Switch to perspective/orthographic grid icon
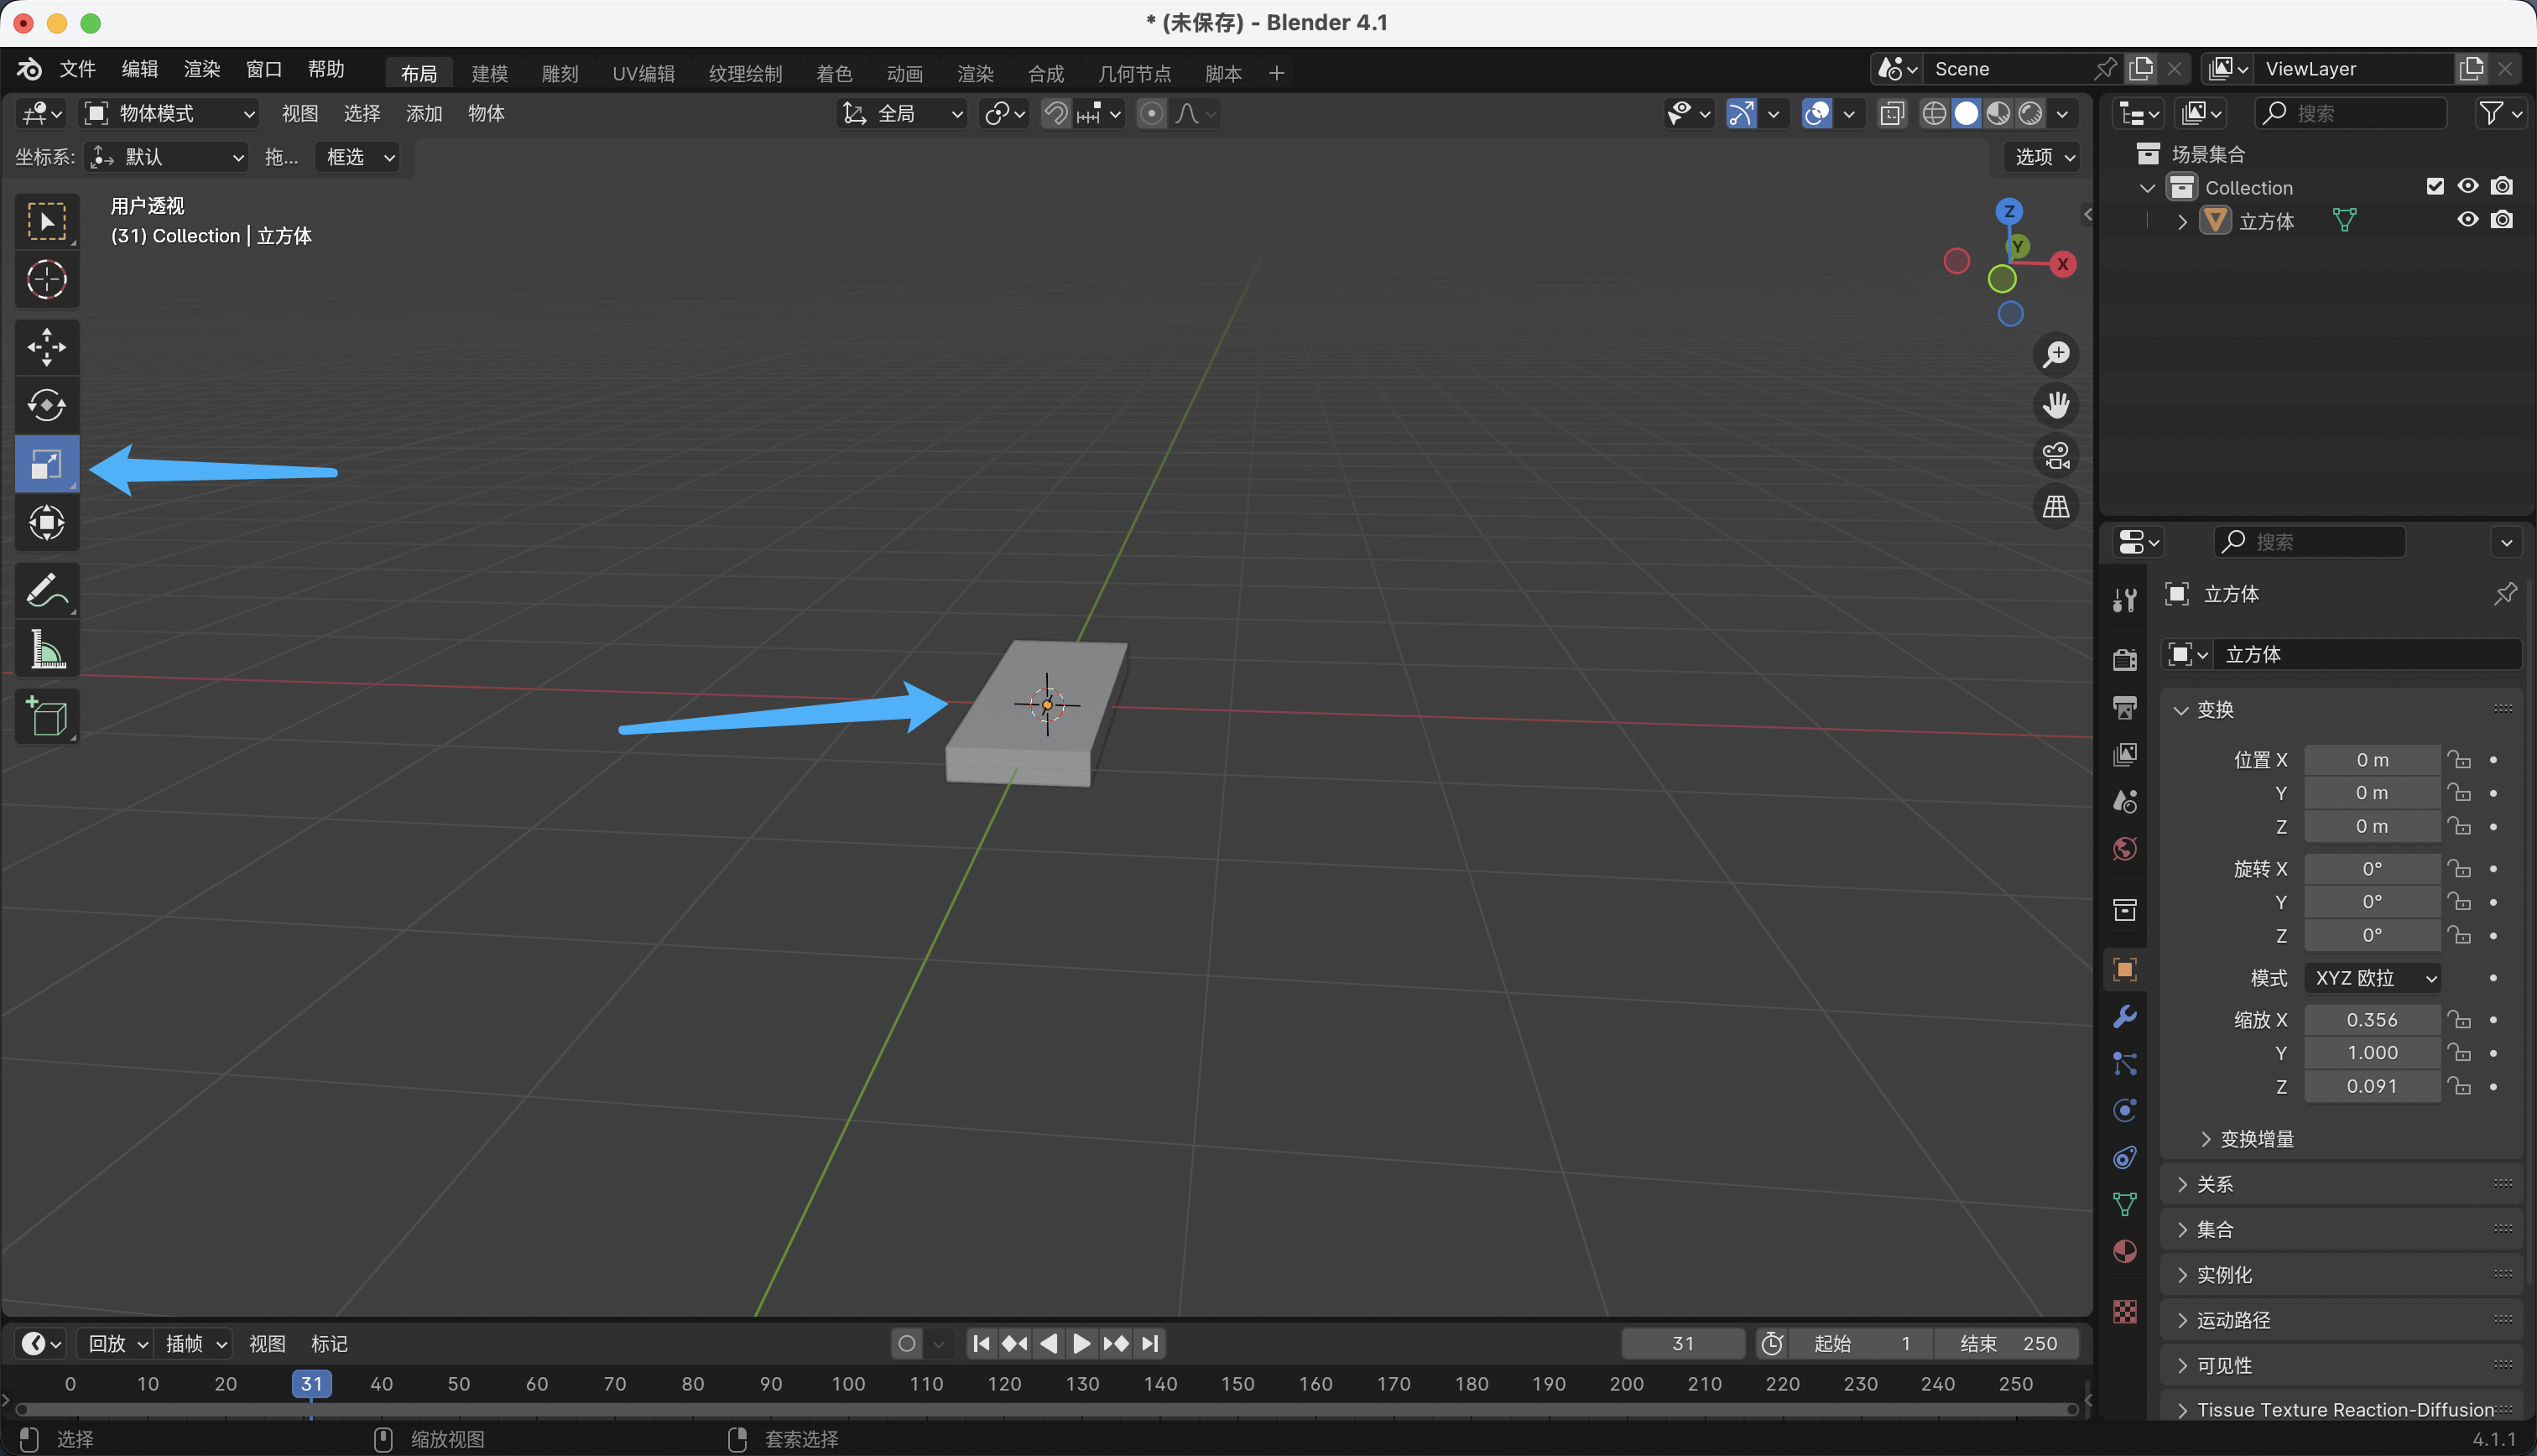 [2056, 507]
